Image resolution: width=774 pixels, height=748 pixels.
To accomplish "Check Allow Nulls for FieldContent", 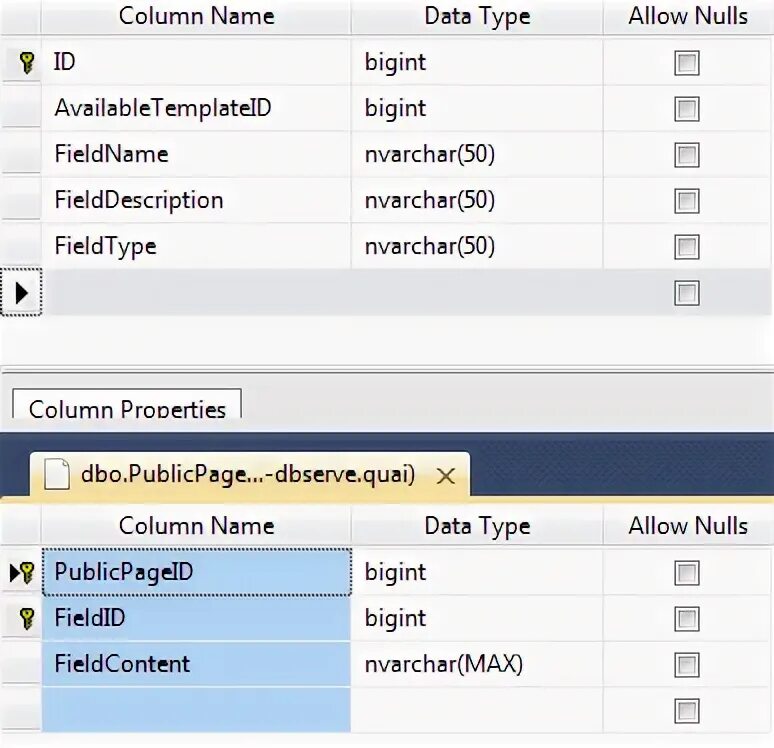I will click(x=687, y=665).
